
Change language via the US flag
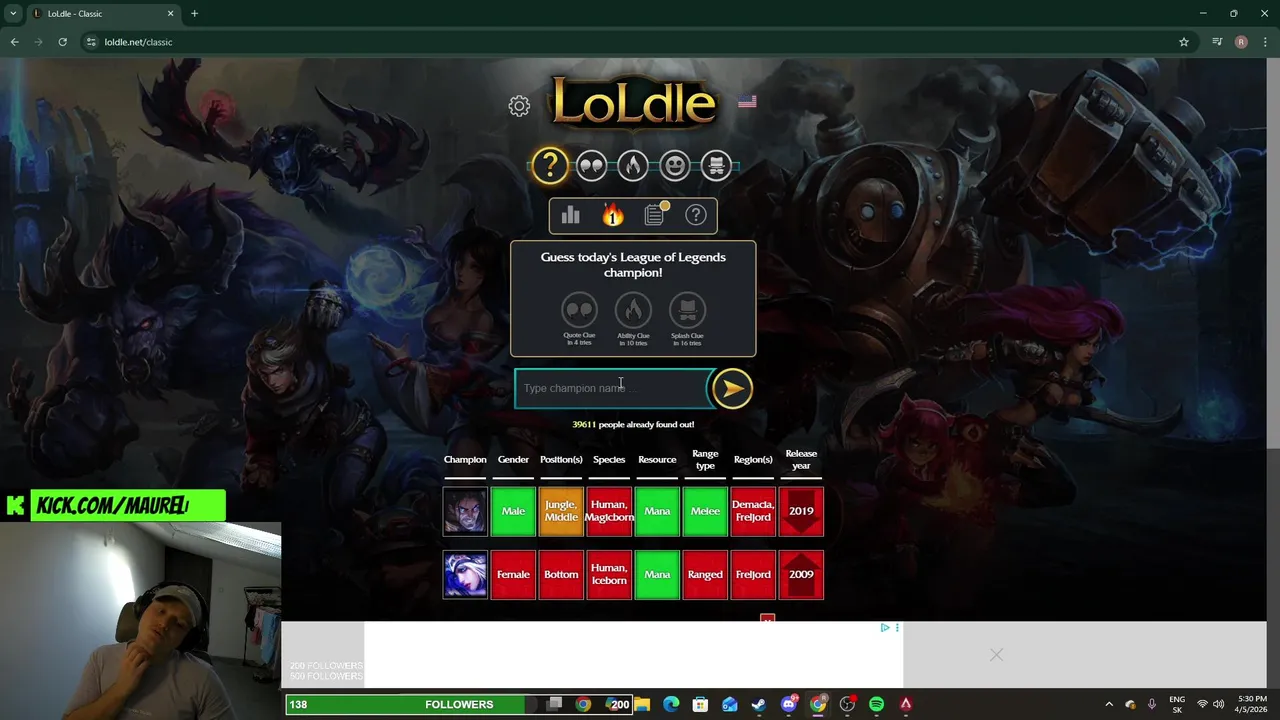[x=747, y=102]
